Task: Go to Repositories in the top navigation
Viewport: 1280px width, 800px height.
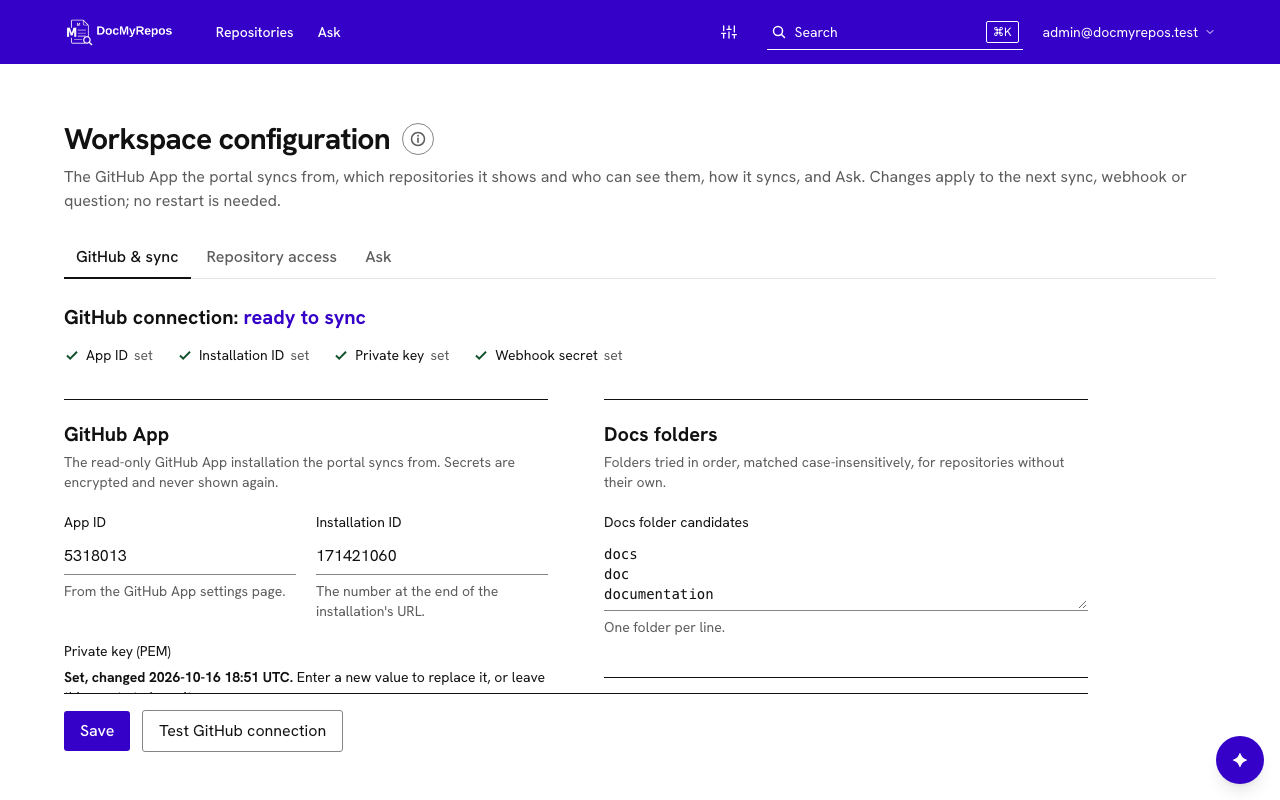Action: pos(255,32)
